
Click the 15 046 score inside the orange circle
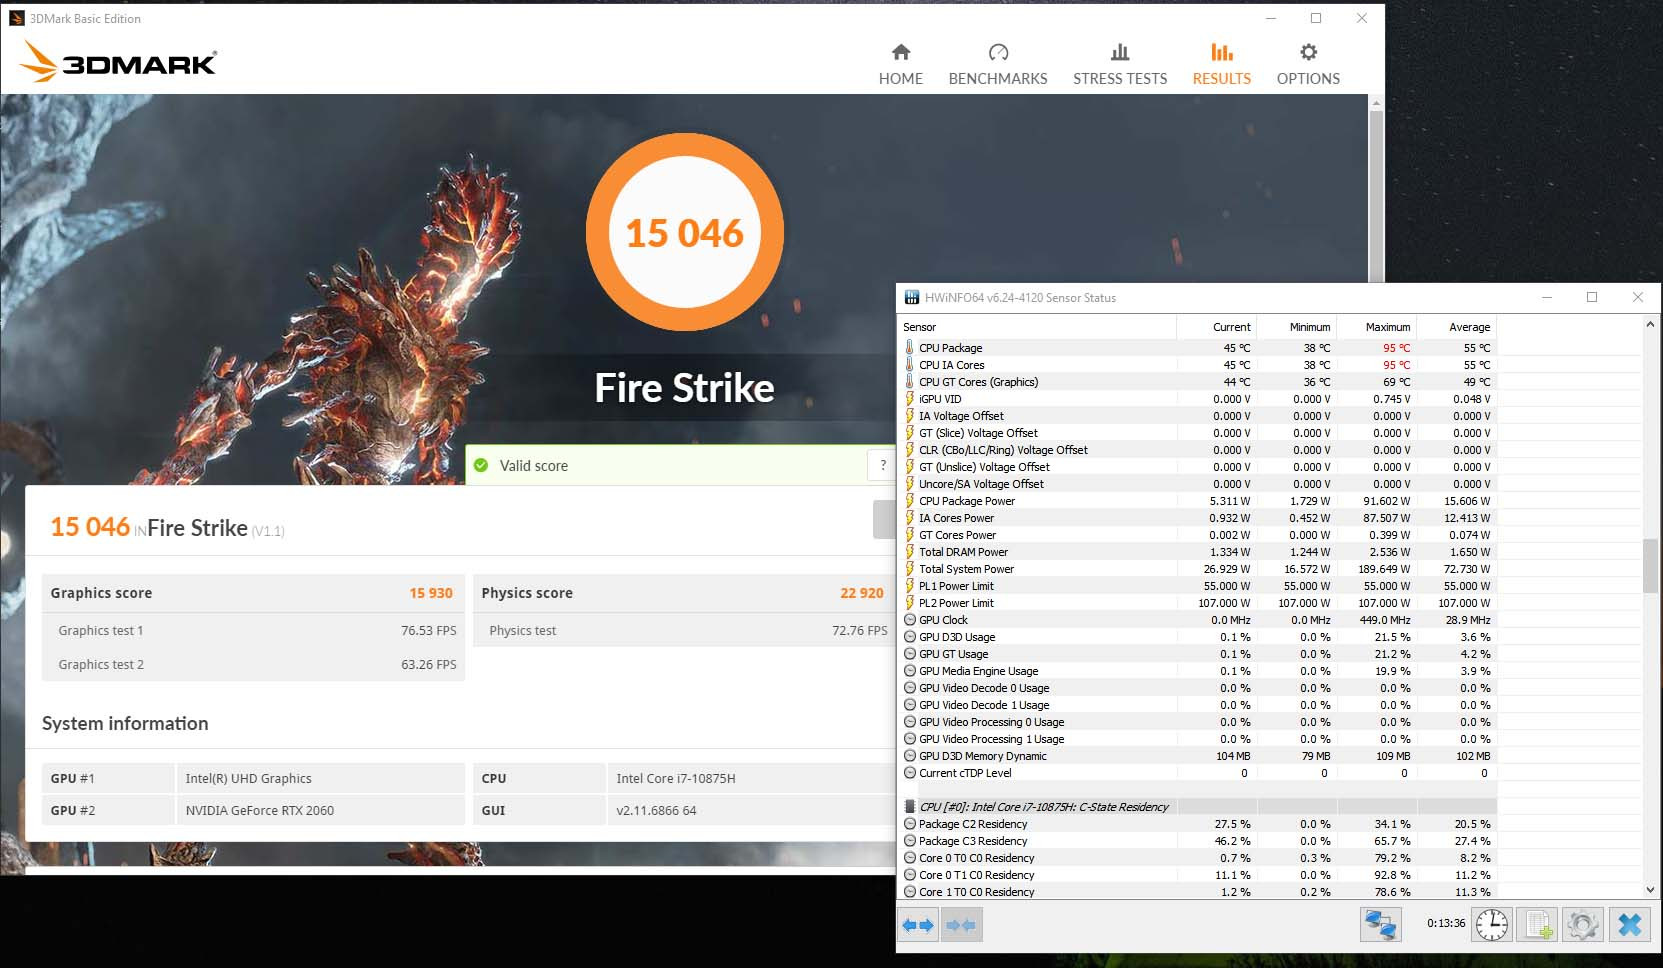tap(685, 233)
